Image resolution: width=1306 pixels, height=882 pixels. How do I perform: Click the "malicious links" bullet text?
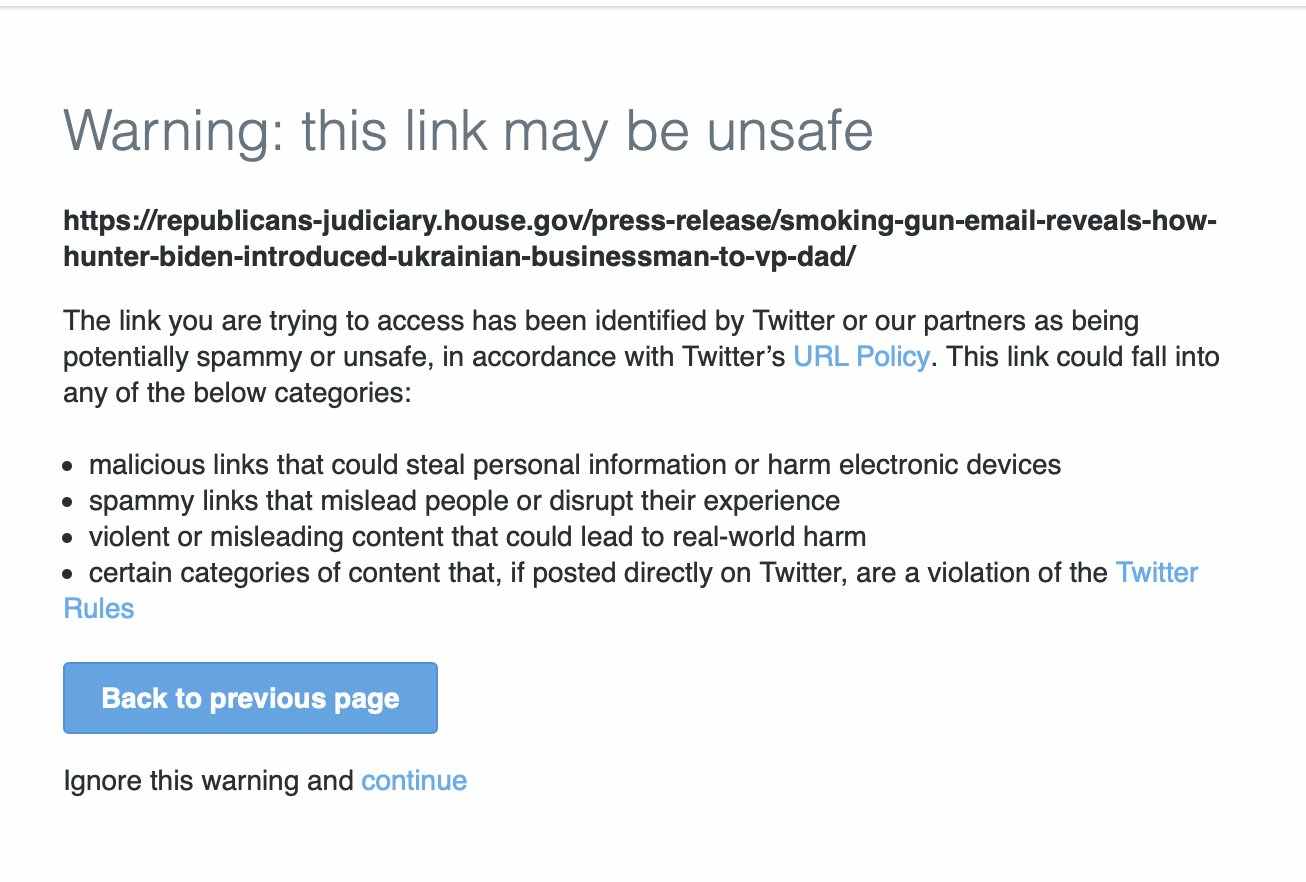click(x=575, y=465)
